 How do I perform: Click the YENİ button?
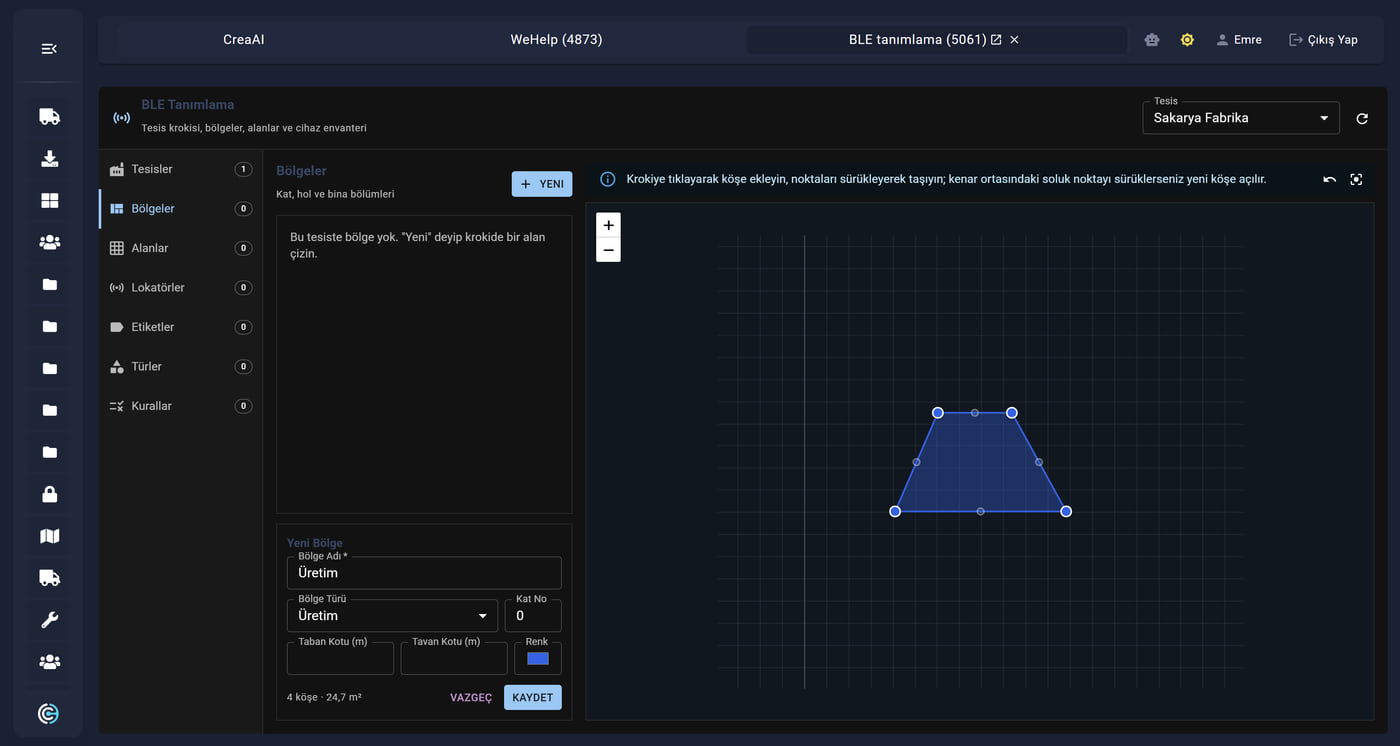click(542, 184)
